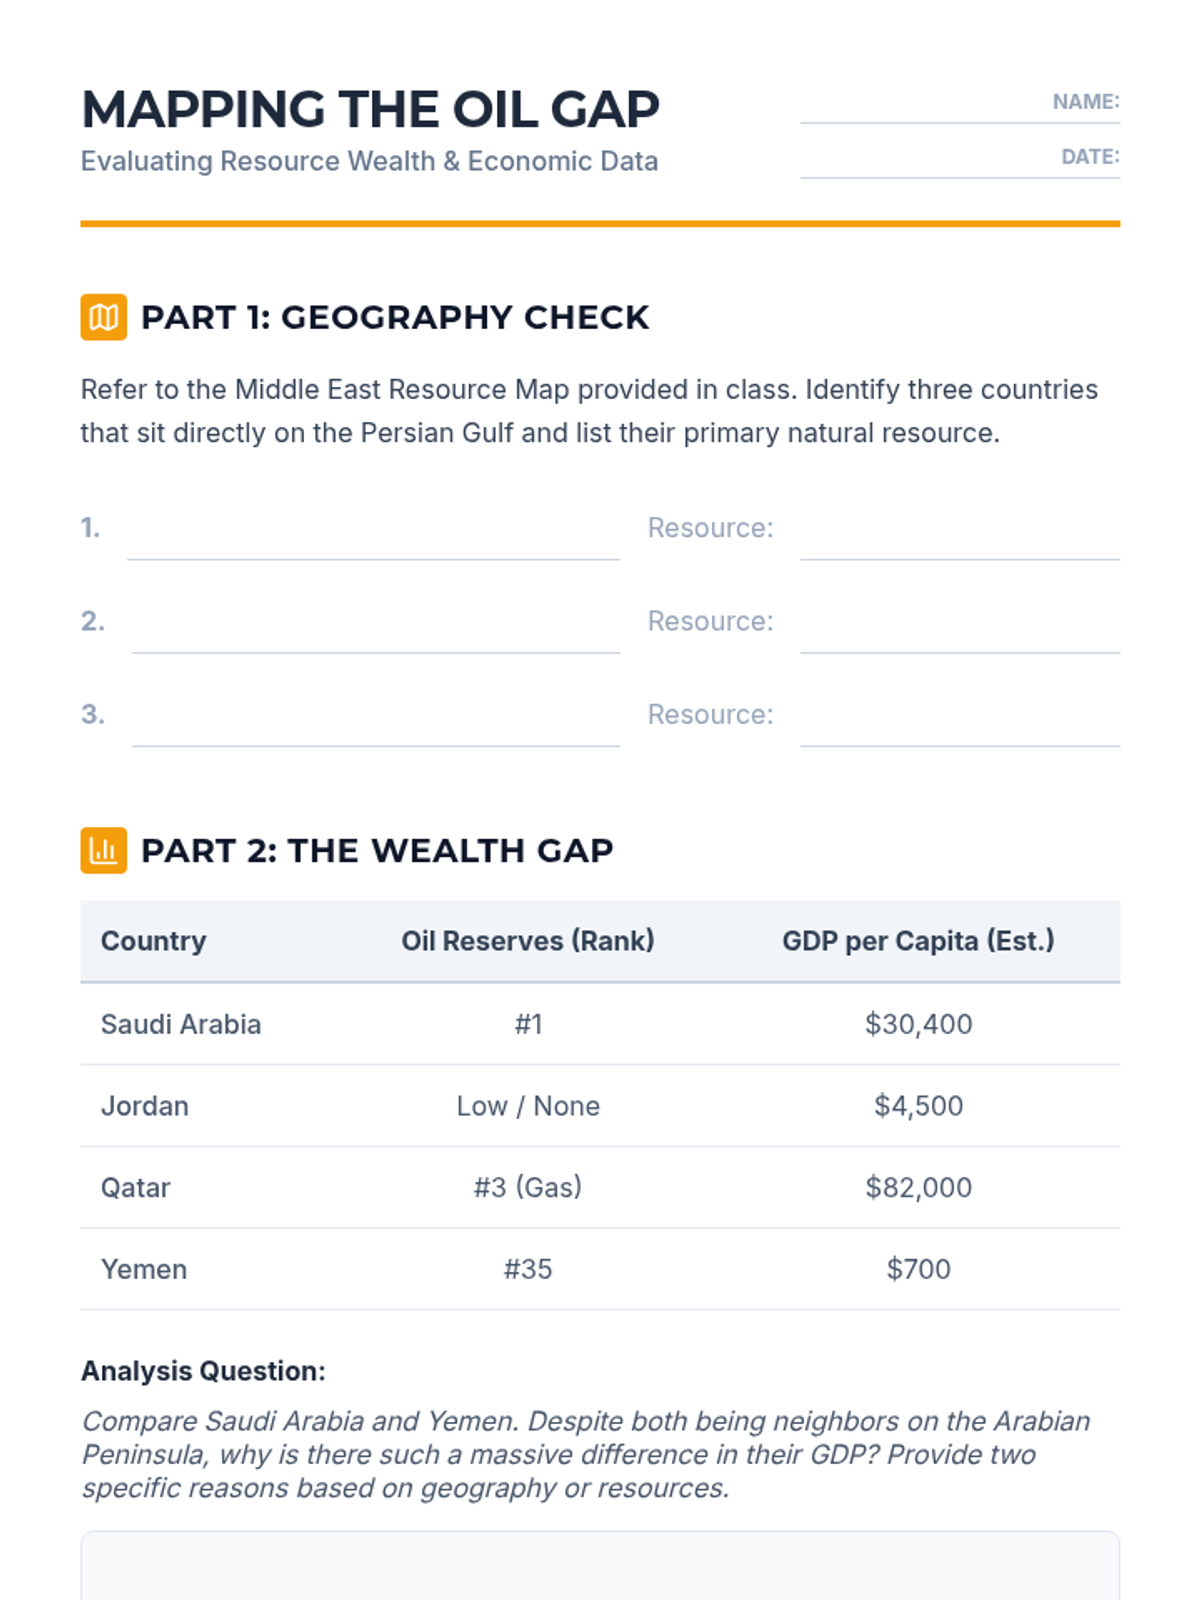Click the first country answer line
This screenshot has height=1600, width=1200.
coord(374,528)
